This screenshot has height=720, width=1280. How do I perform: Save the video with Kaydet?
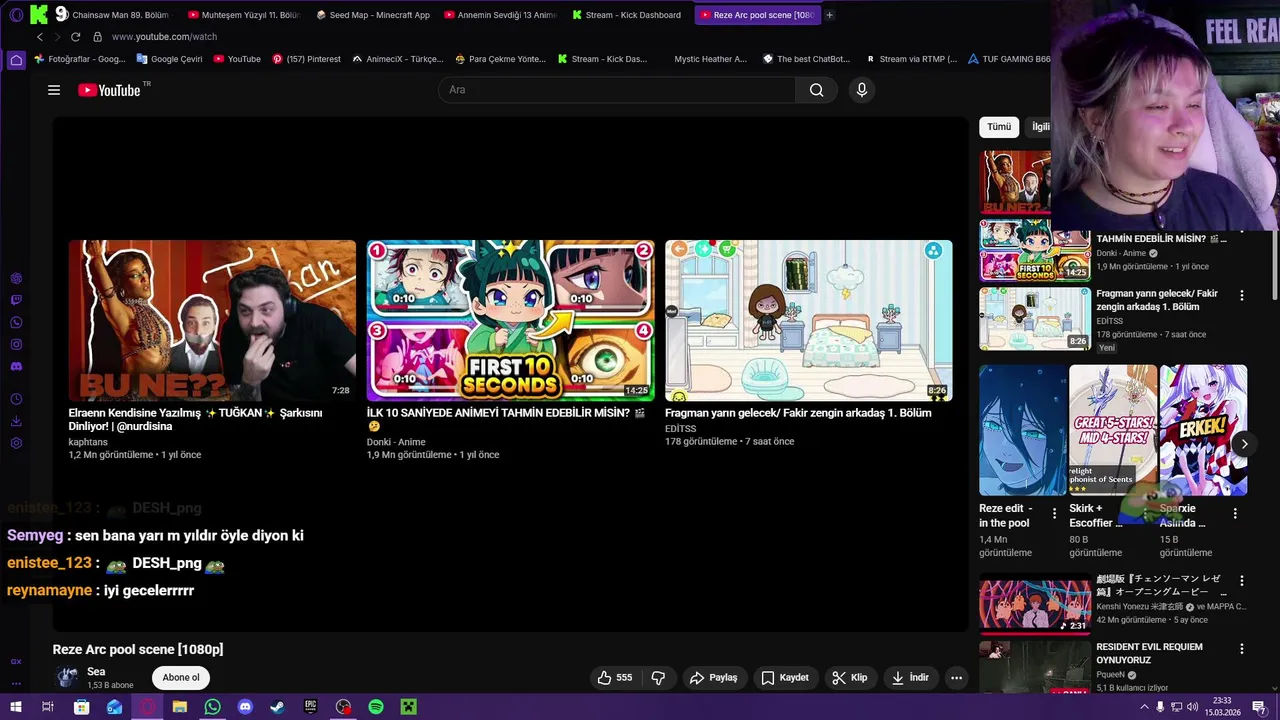pos(785,678)
